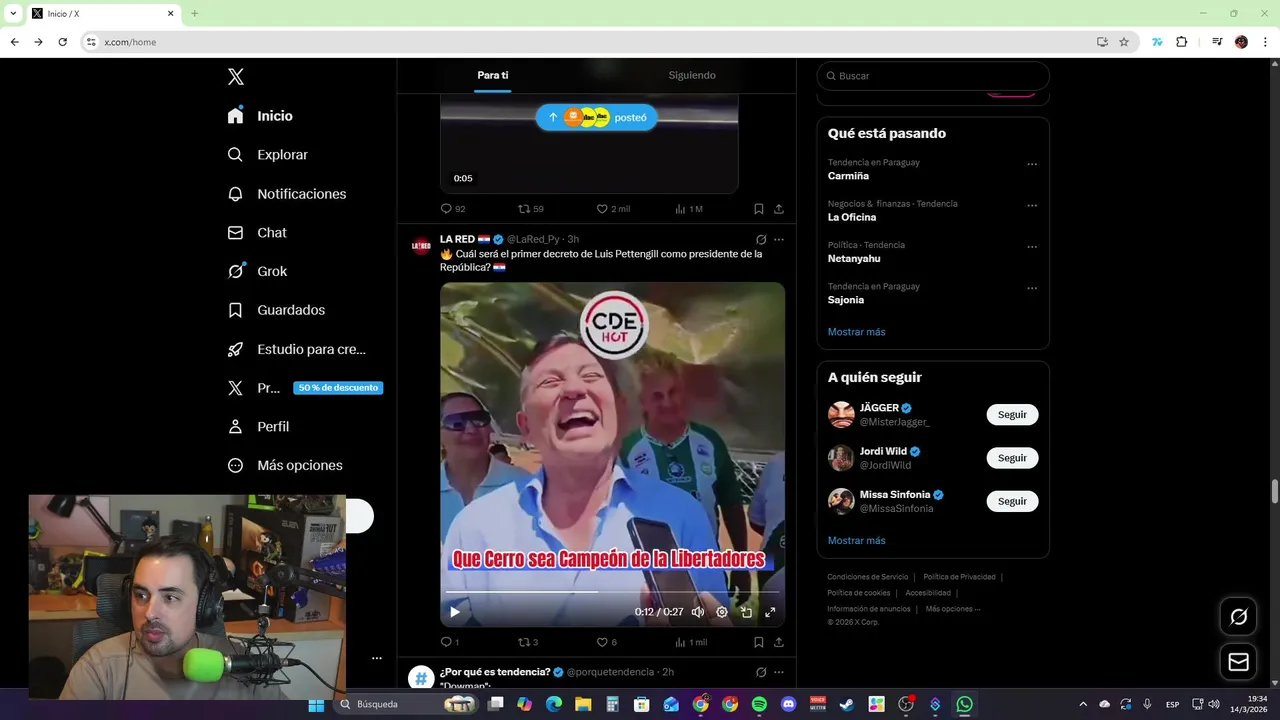Bookmark the LA RED post
1280x720 pixels.
click(758, 642)
